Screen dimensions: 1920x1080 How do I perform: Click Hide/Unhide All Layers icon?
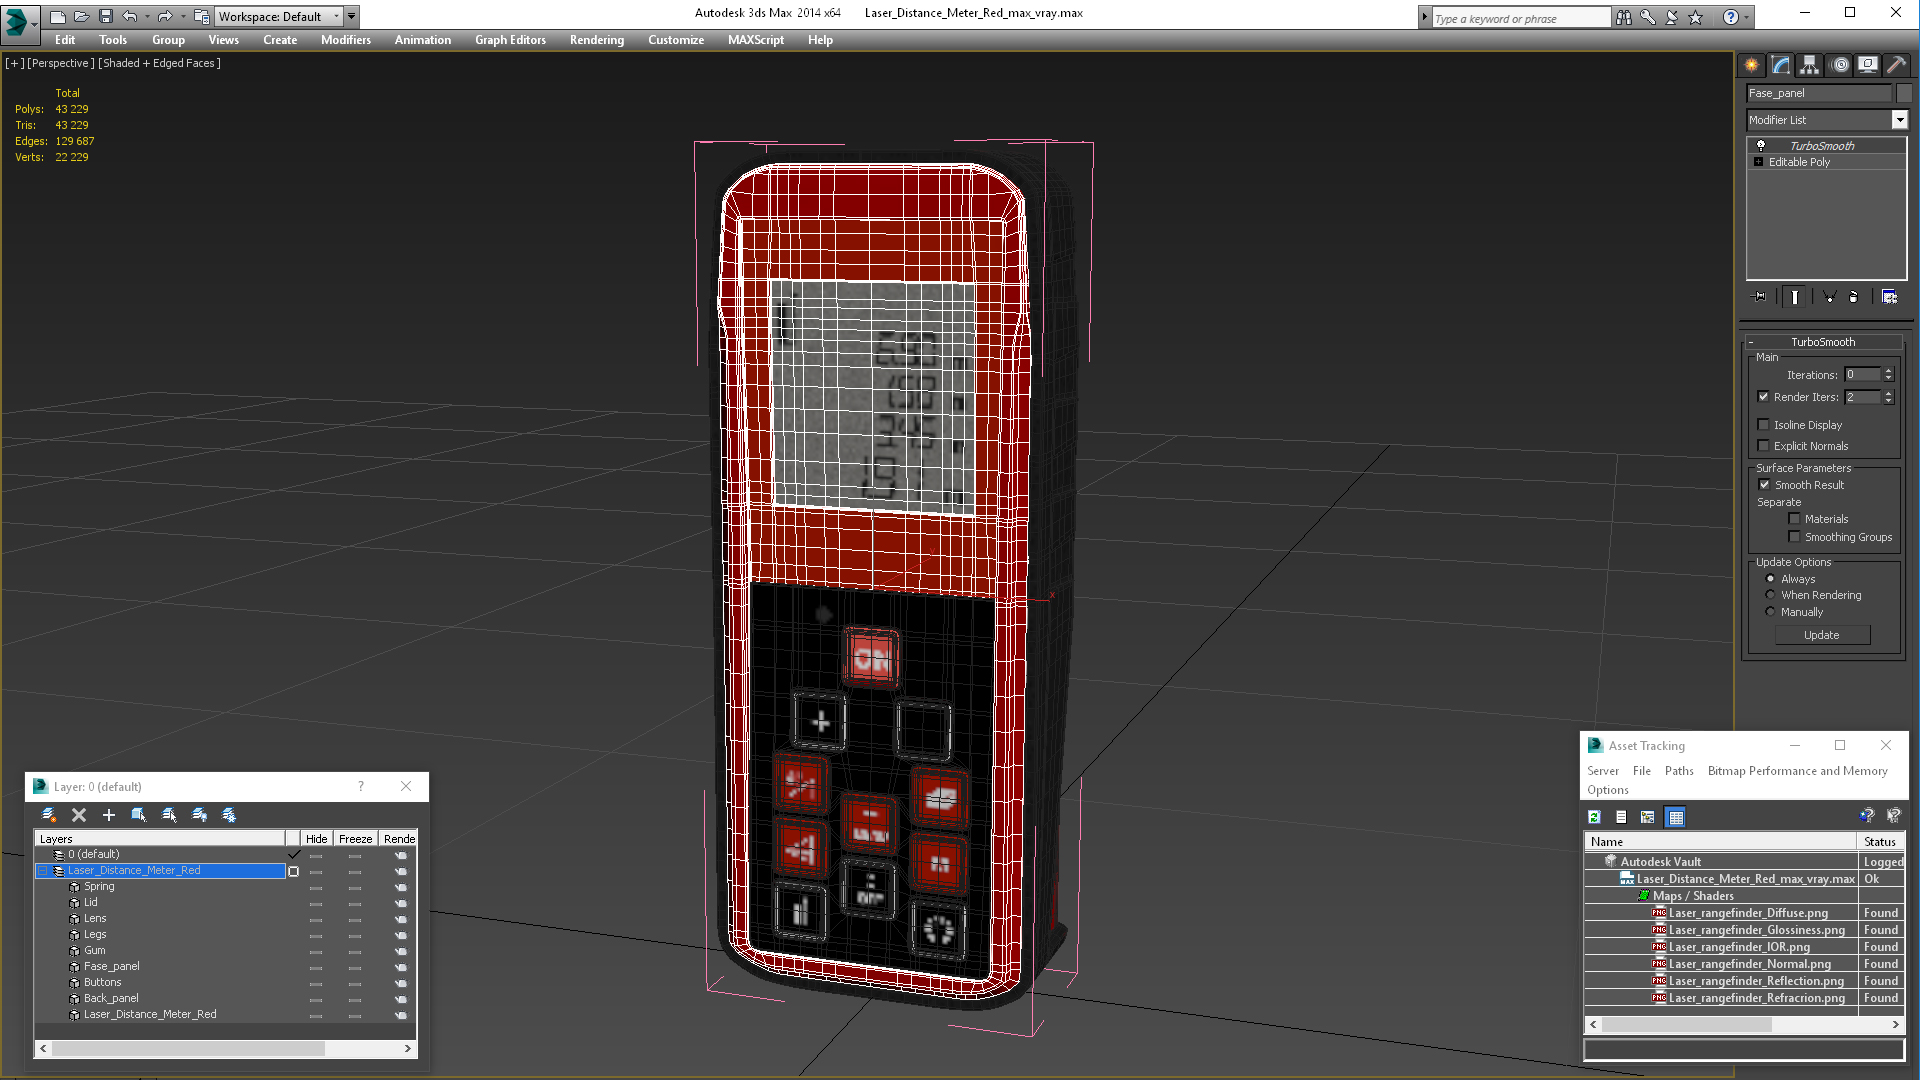(199, 815)
